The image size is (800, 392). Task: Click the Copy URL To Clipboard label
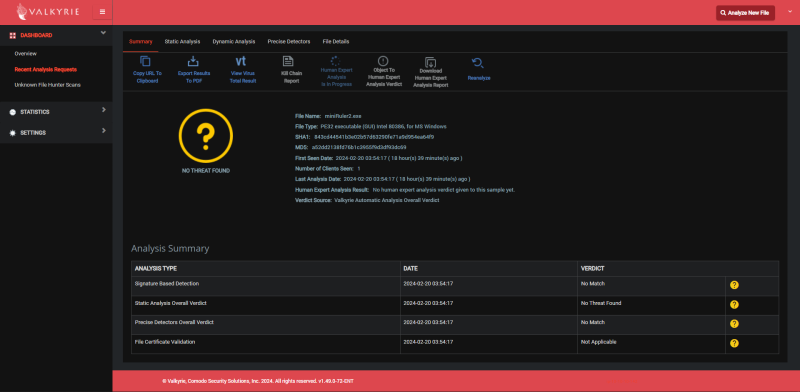[x=147, y=77]
